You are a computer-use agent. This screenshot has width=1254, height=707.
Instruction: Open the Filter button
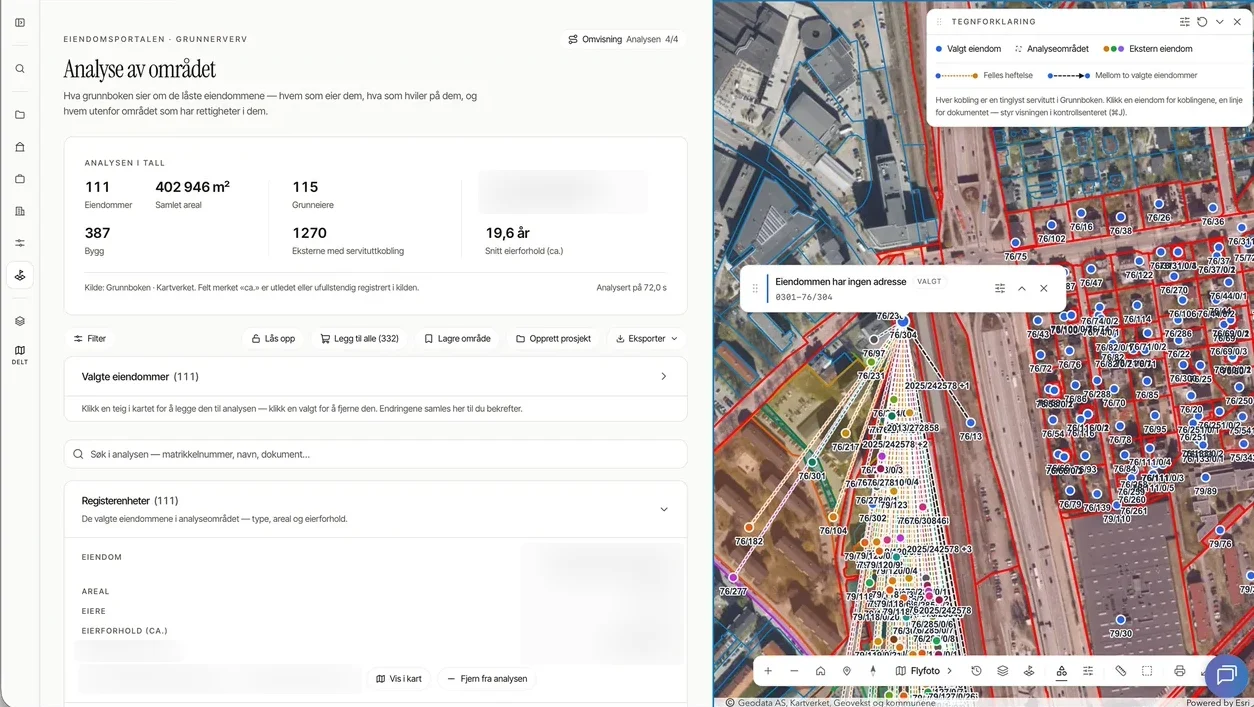90,338
